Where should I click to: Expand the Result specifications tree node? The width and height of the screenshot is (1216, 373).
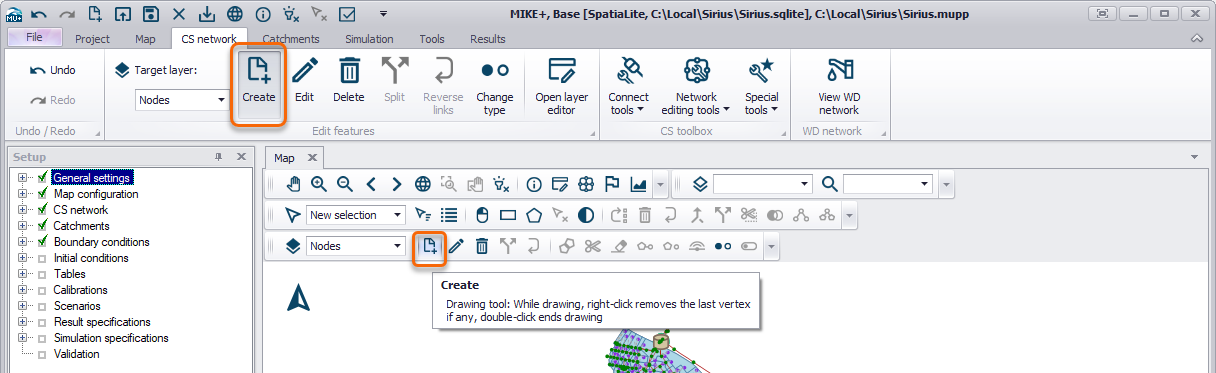click(x=22, y=322)
